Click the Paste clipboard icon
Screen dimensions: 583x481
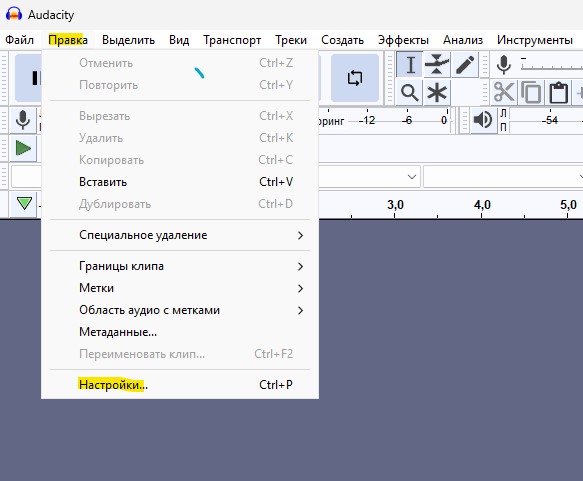558,93
